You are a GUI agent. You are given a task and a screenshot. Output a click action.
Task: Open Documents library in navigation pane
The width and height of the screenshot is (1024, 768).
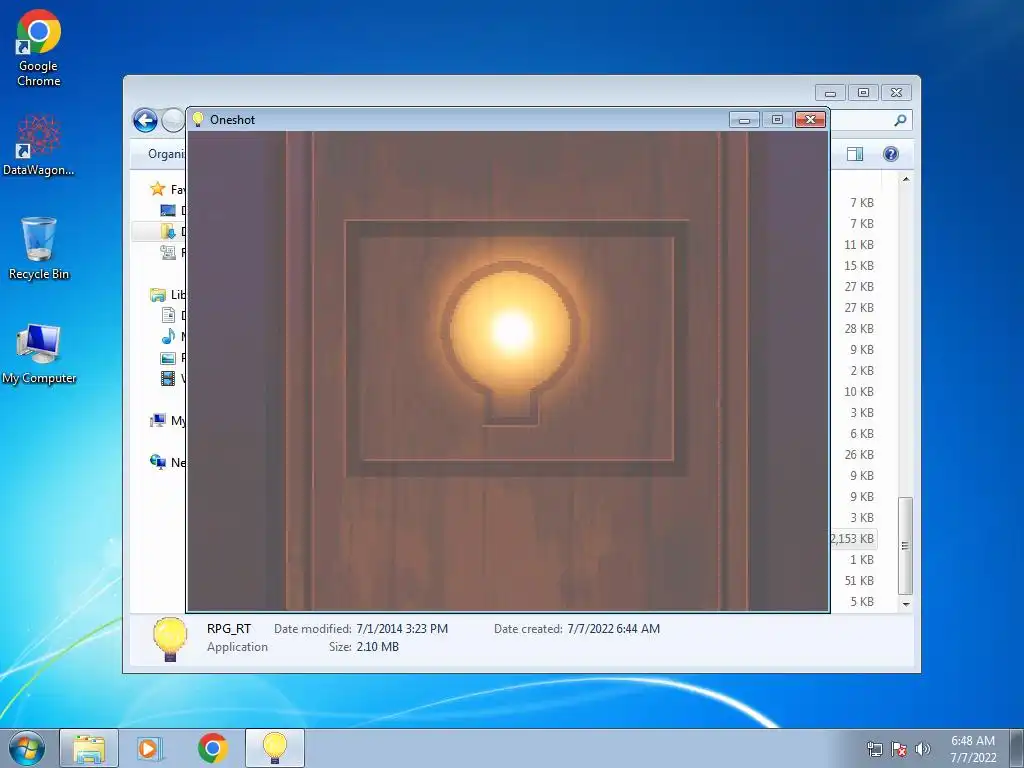pos(168,315)
